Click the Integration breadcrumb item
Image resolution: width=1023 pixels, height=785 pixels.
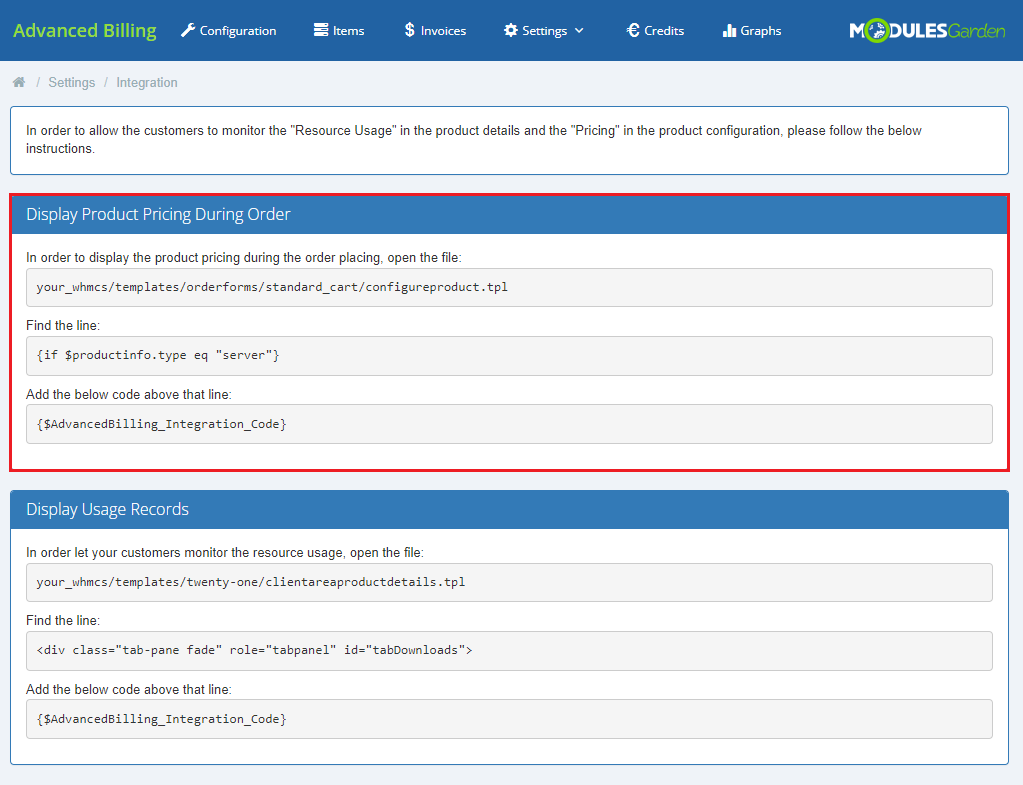coord(147,83)
